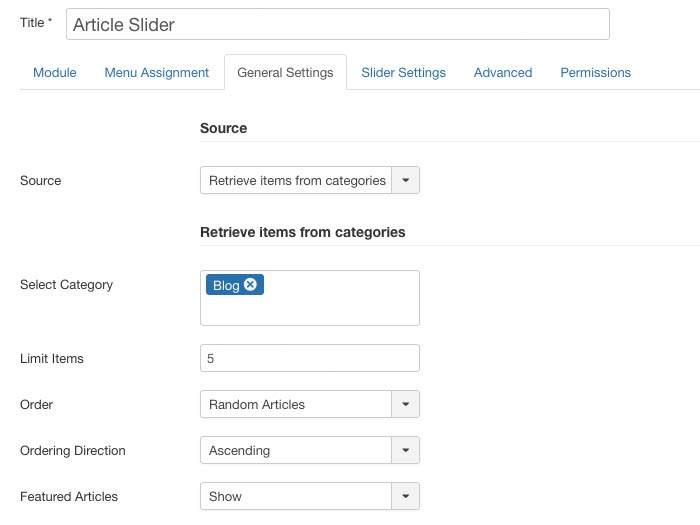Switch to the Module tab
Screen dimensions: 700x525
pos(54,73)
